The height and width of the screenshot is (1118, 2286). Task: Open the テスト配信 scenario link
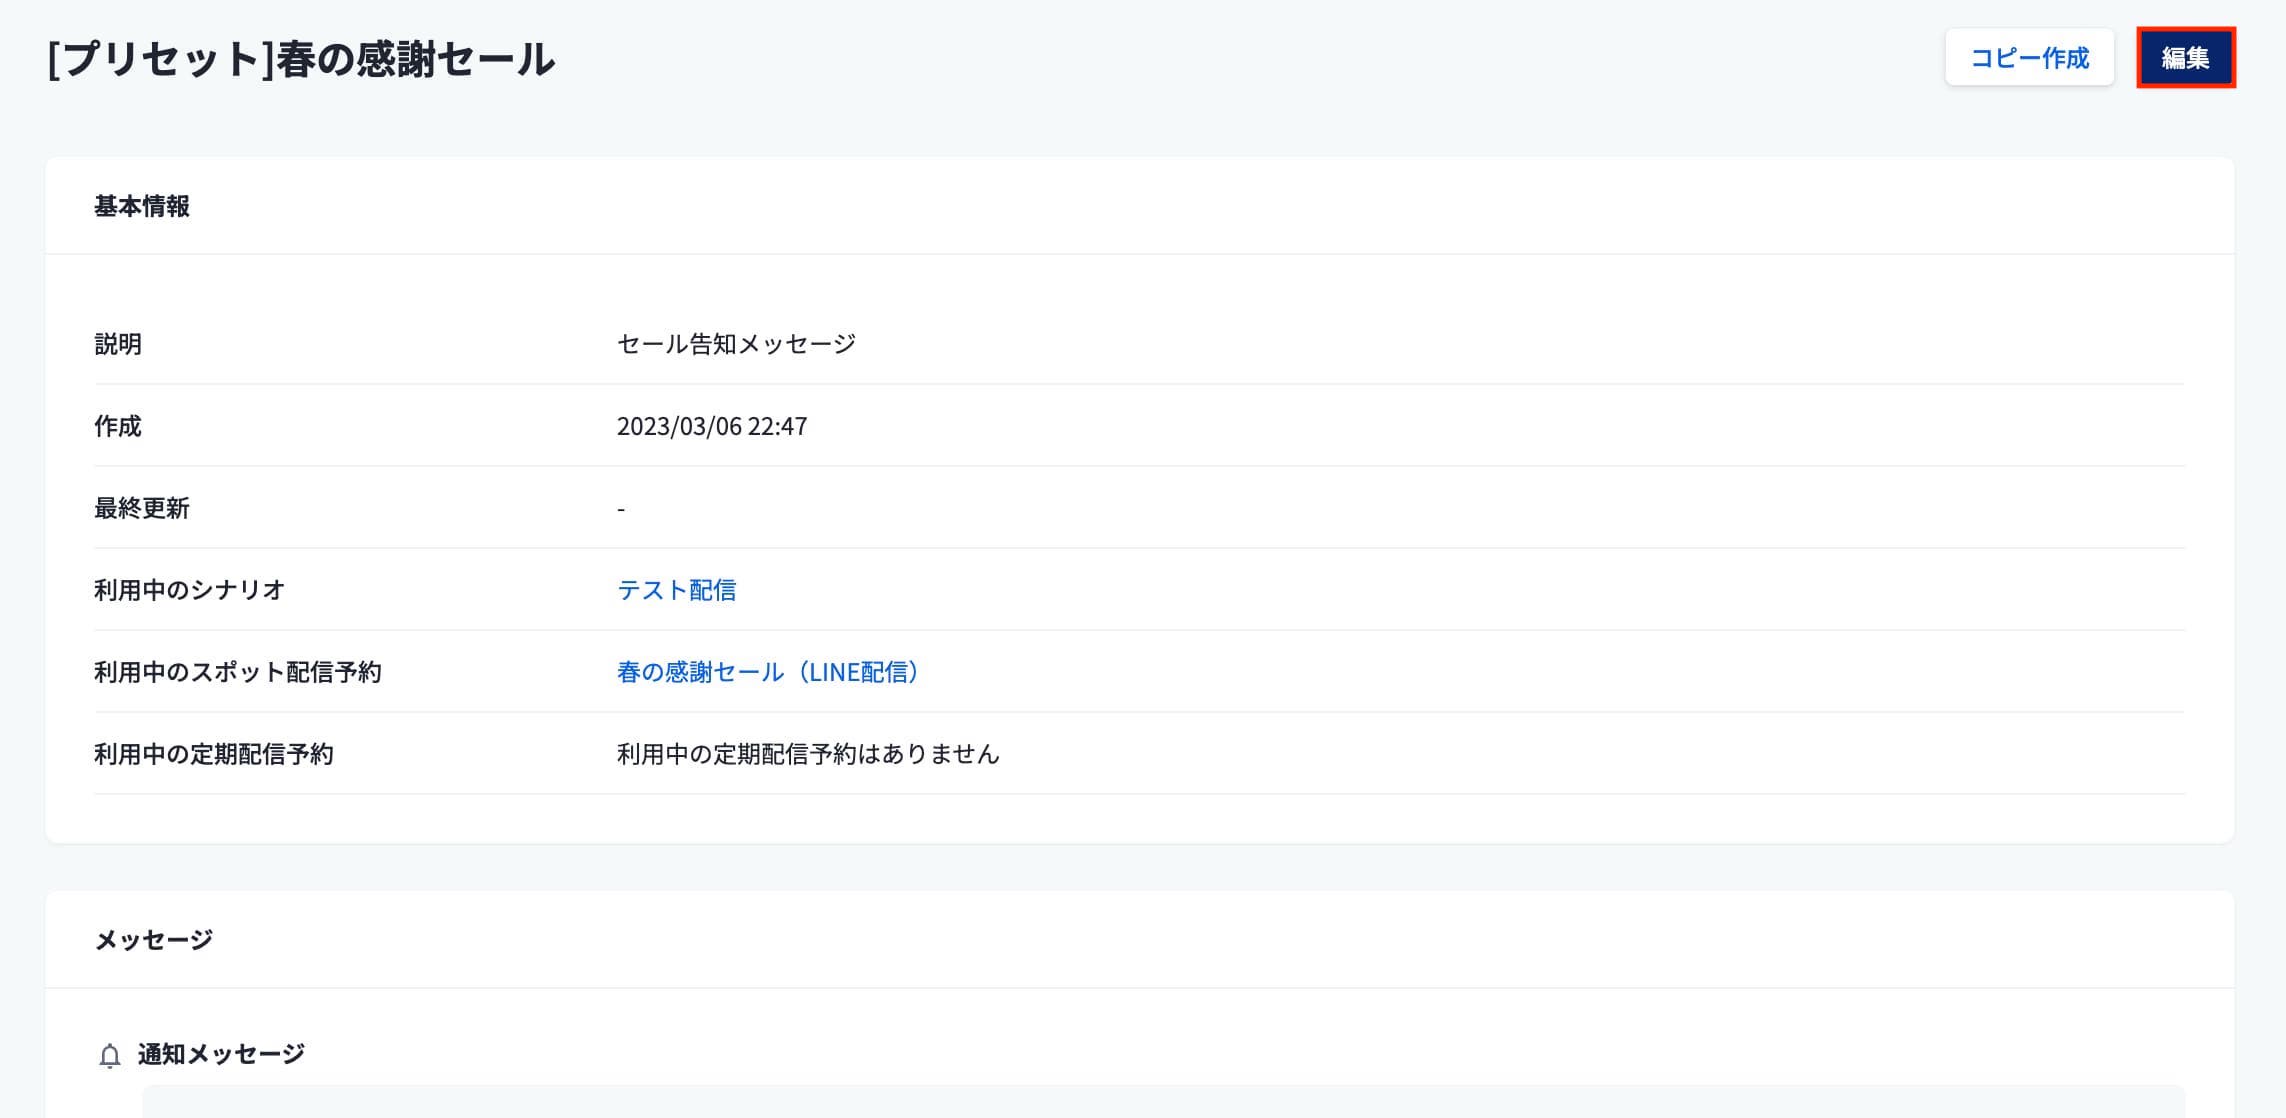(676, 590)
